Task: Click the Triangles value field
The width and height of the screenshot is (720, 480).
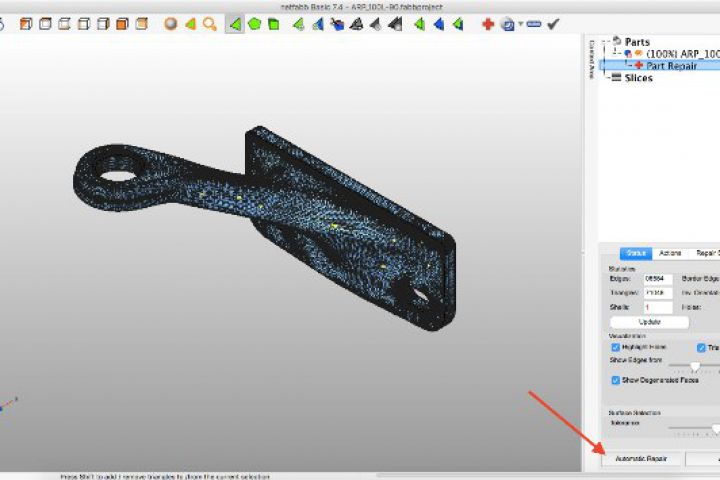Action: 658,293
